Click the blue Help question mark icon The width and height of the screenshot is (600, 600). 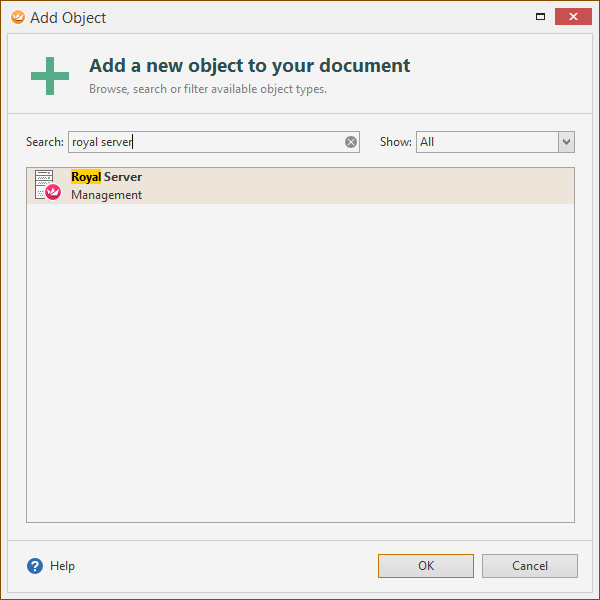tap(35, 566)
